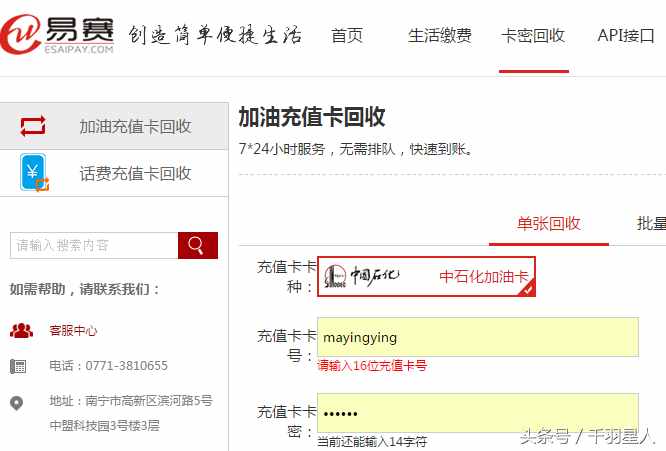Click the red magnifier search button

click(x=198, y=245)
